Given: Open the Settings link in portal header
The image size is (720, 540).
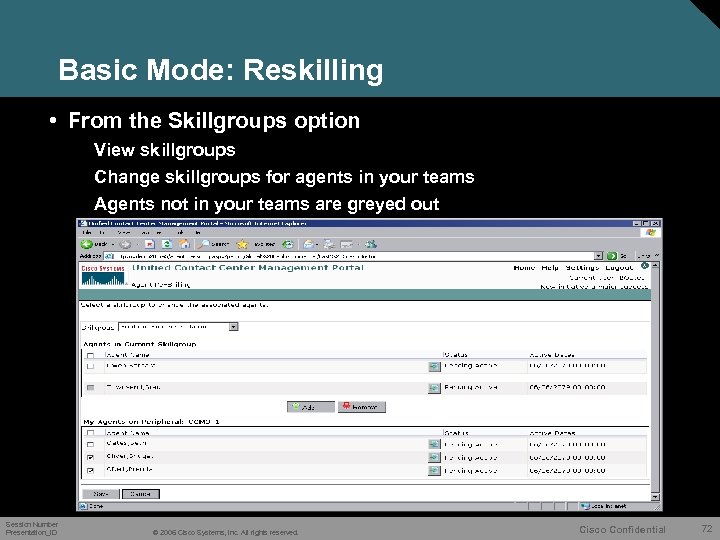Looking at the screenshot, I should [x=582, y=268].
